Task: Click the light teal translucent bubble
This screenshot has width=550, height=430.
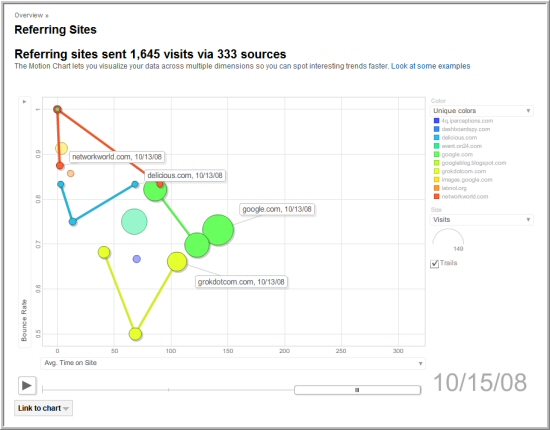Action: pyautogui.click(x=134, y=221)
